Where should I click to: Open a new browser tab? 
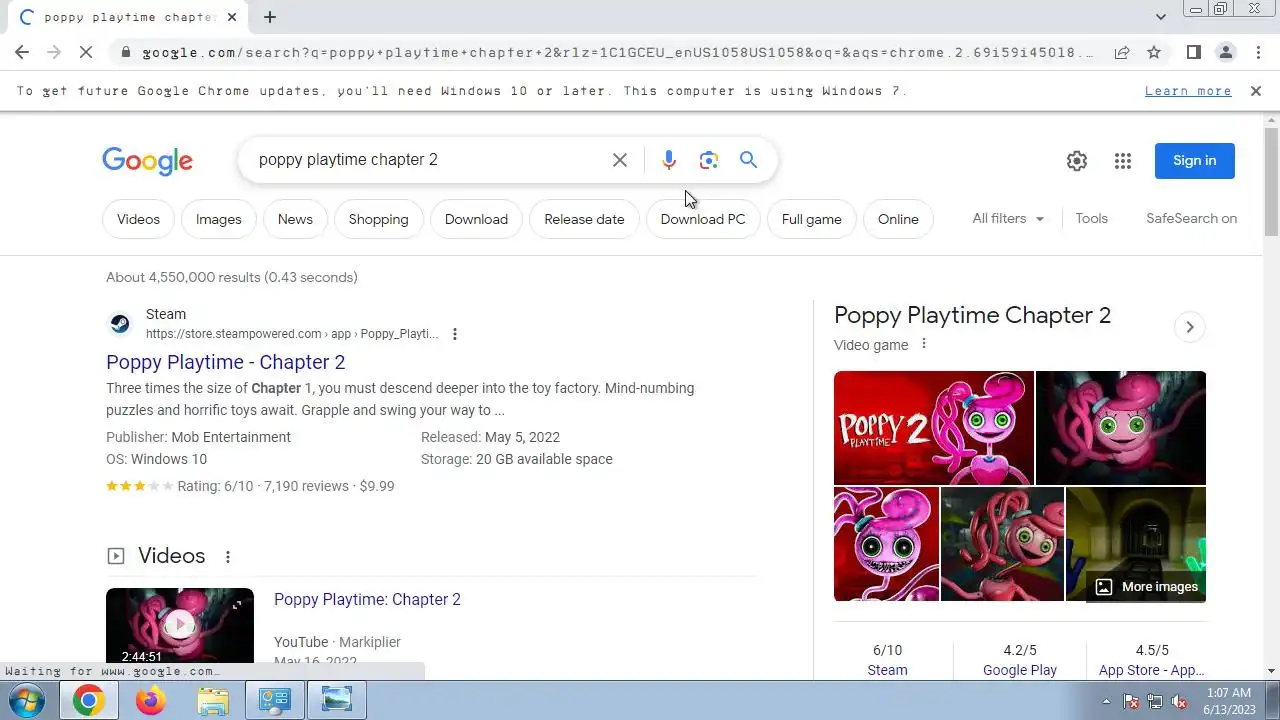270,17
